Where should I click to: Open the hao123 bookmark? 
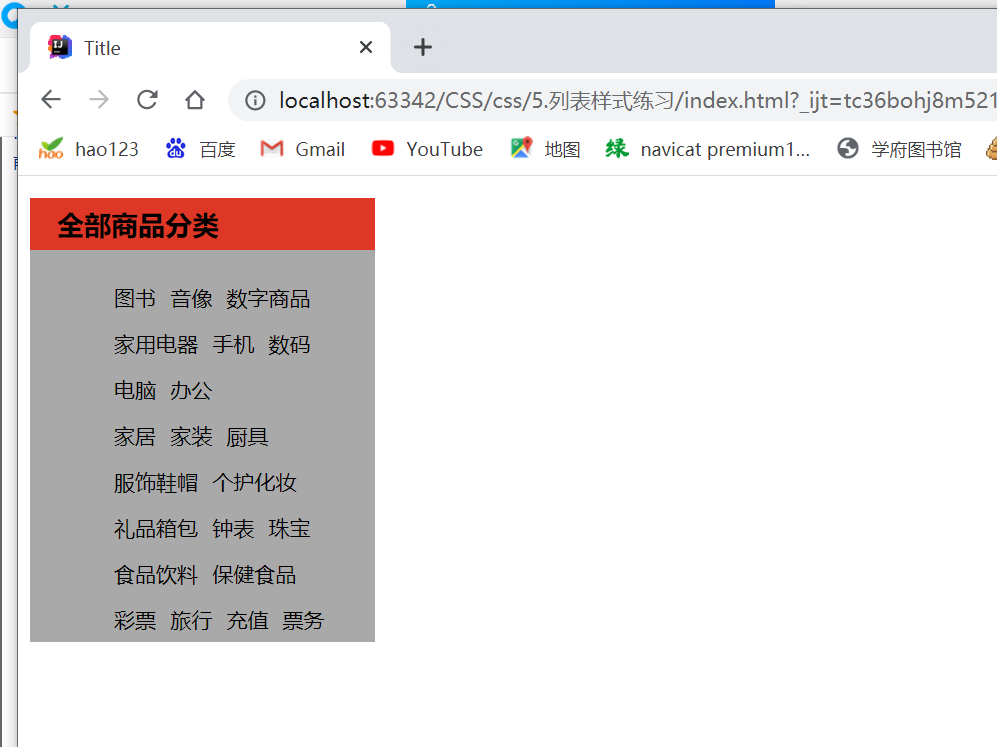coord(88,149)
